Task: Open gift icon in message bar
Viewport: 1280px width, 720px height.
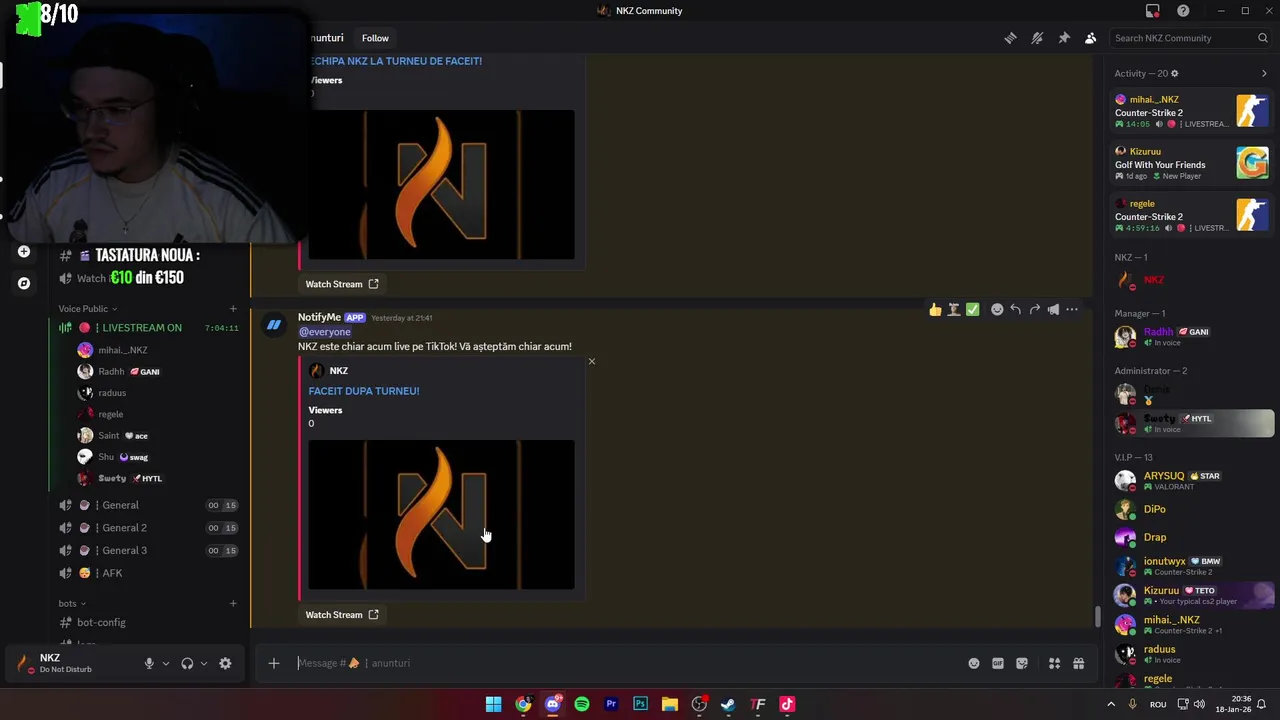Action: (1079, 663)
